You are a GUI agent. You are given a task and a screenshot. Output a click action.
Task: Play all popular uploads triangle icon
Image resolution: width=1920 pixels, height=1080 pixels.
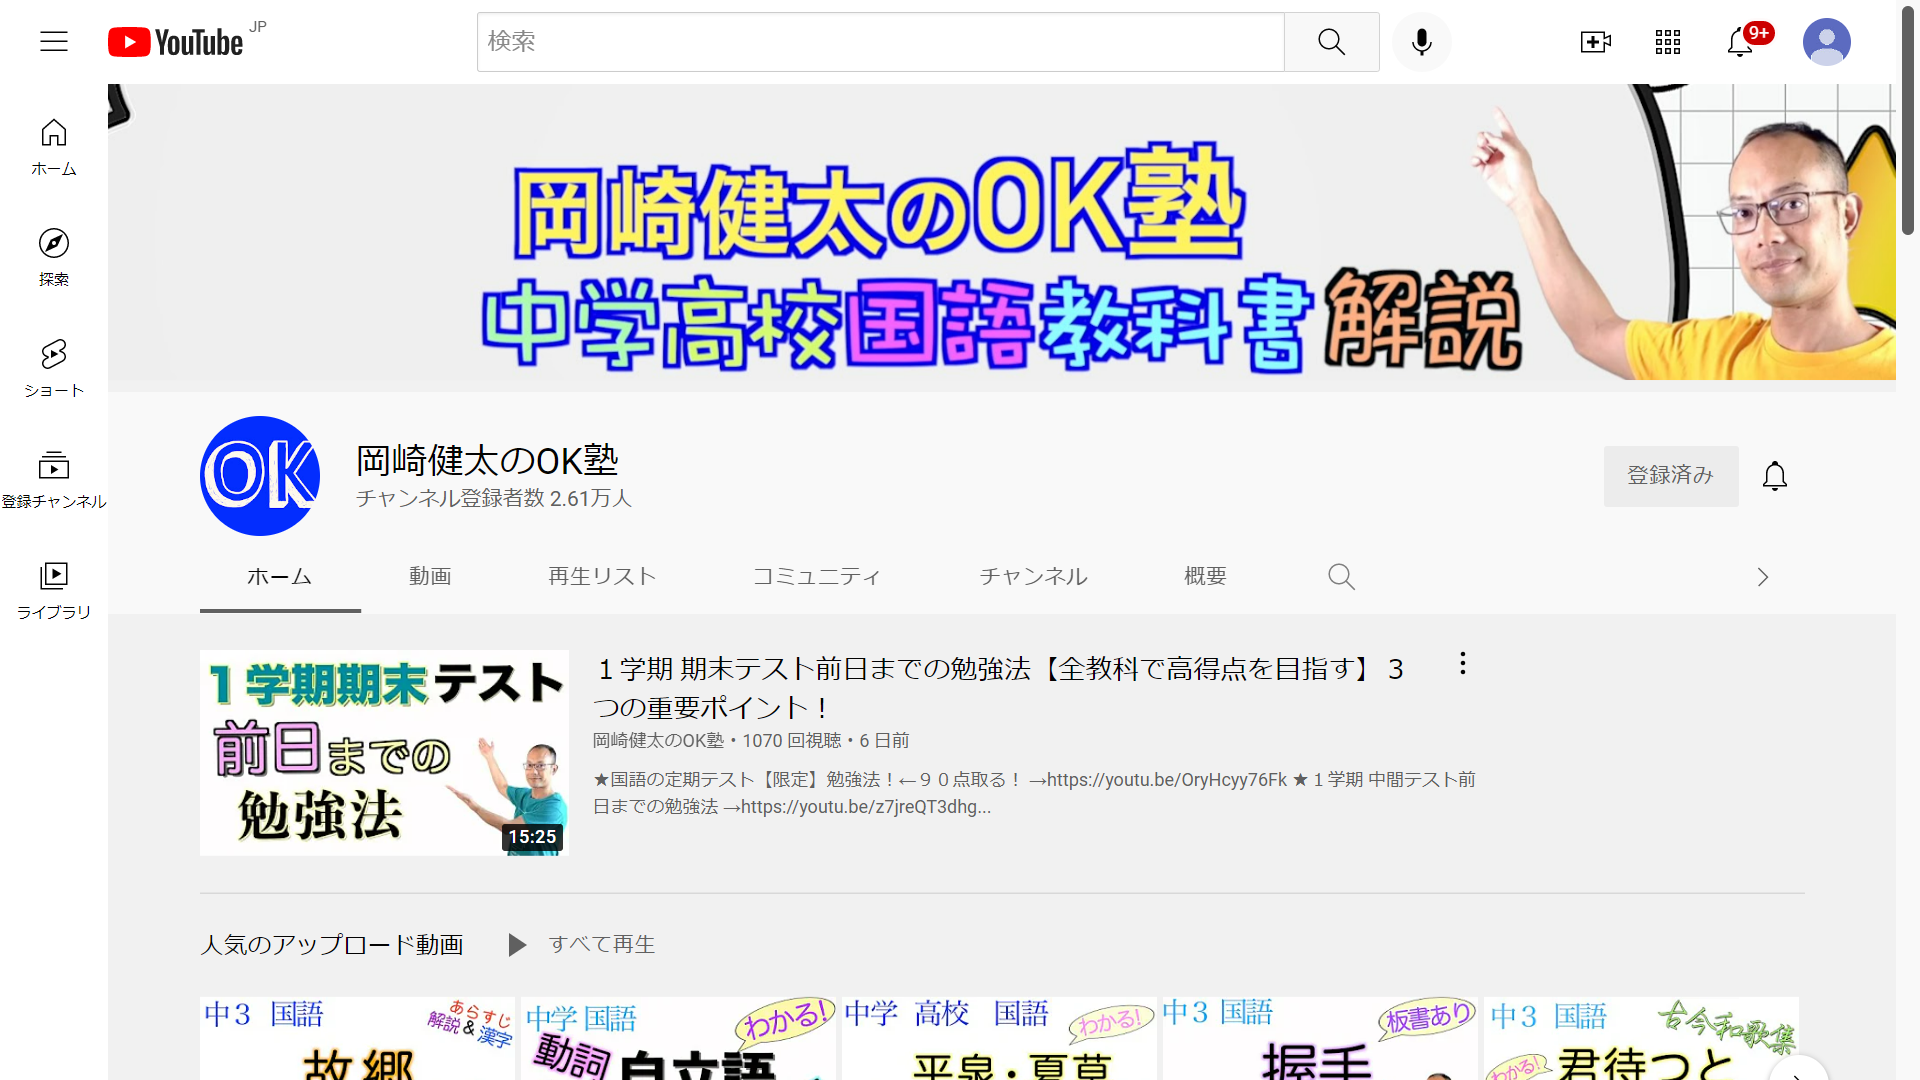517,945
